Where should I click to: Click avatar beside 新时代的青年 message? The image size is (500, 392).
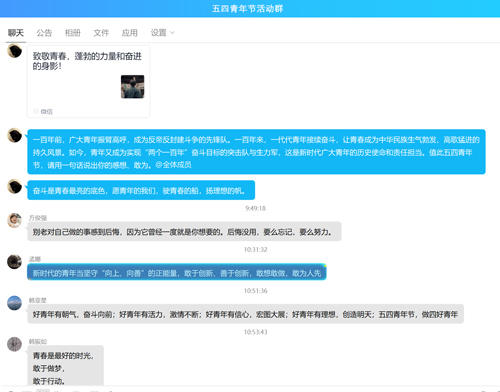point(14,262)
